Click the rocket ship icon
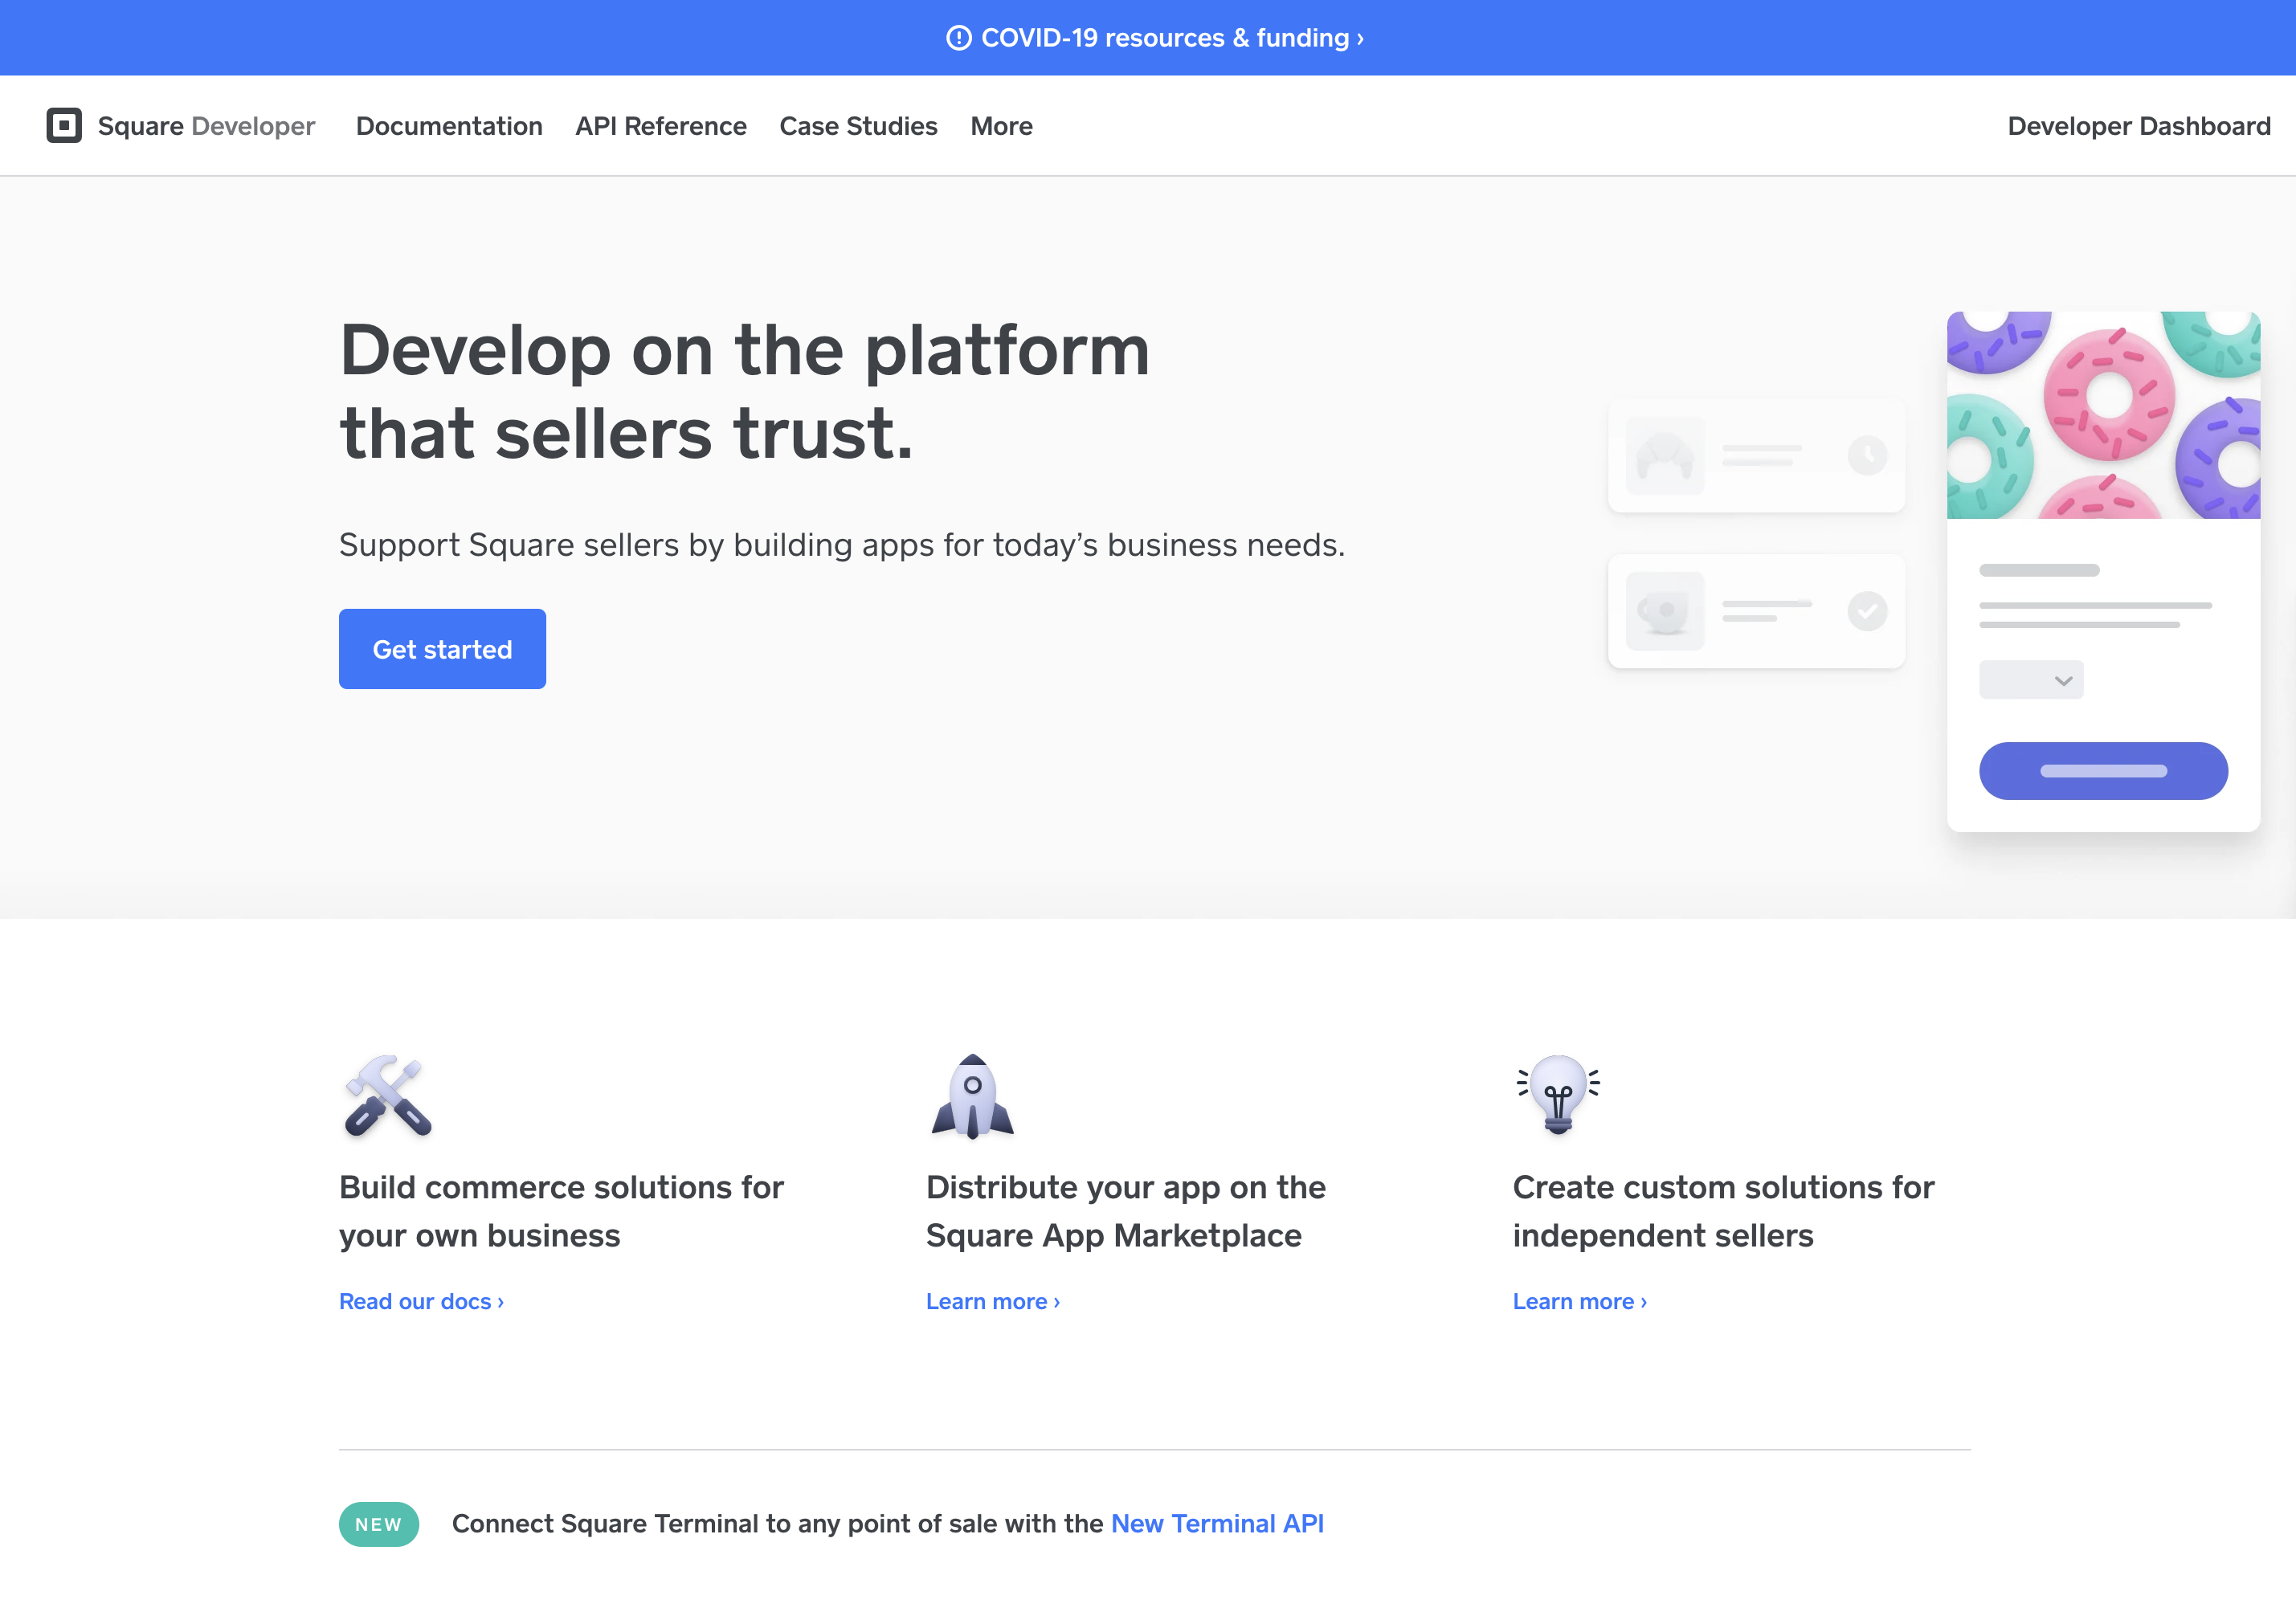 tap(972, 1096)
